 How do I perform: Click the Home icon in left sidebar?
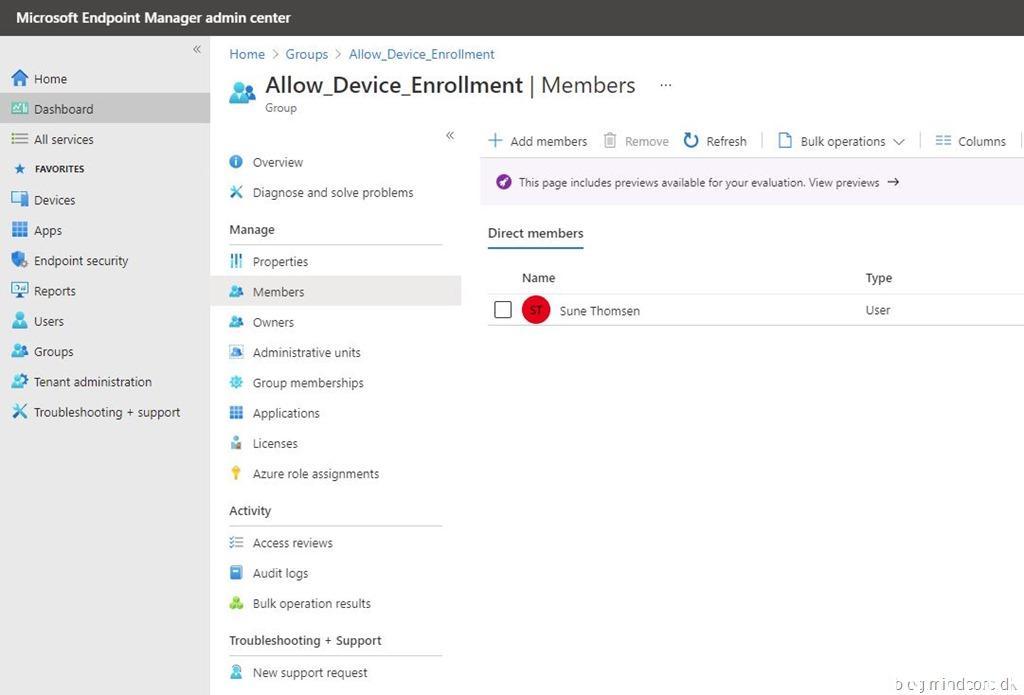pos(19,79)
